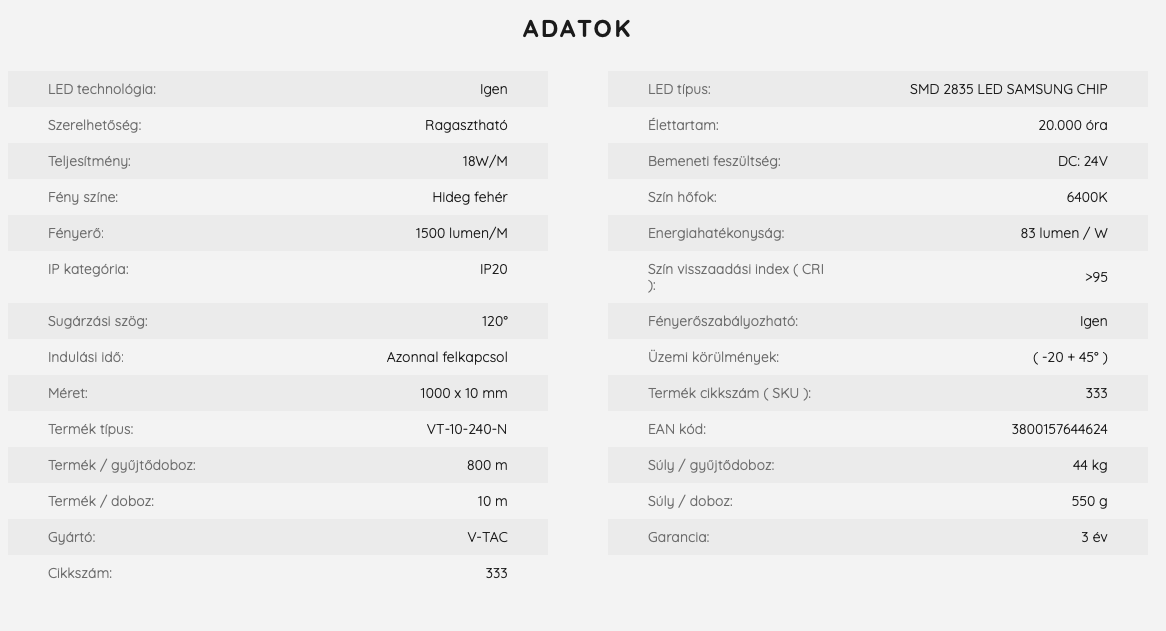
Task: Click the 3 év Garancia value
Action: pyautogui.click(x=1094, y=537)
